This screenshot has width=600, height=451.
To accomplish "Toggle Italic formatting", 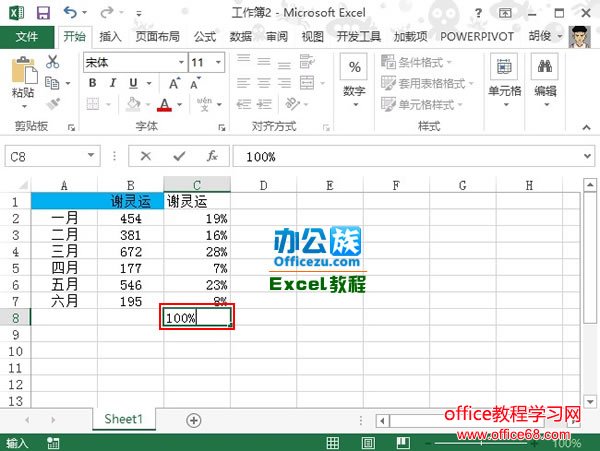I will pos(113,83).
